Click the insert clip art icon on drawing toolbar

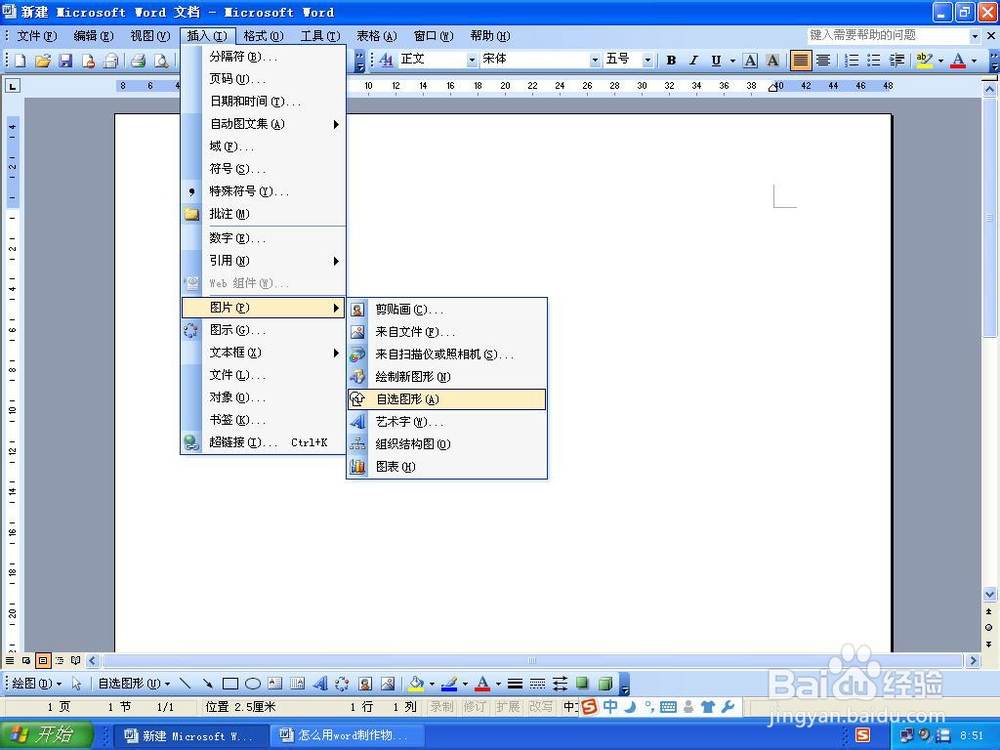point(365,684)
